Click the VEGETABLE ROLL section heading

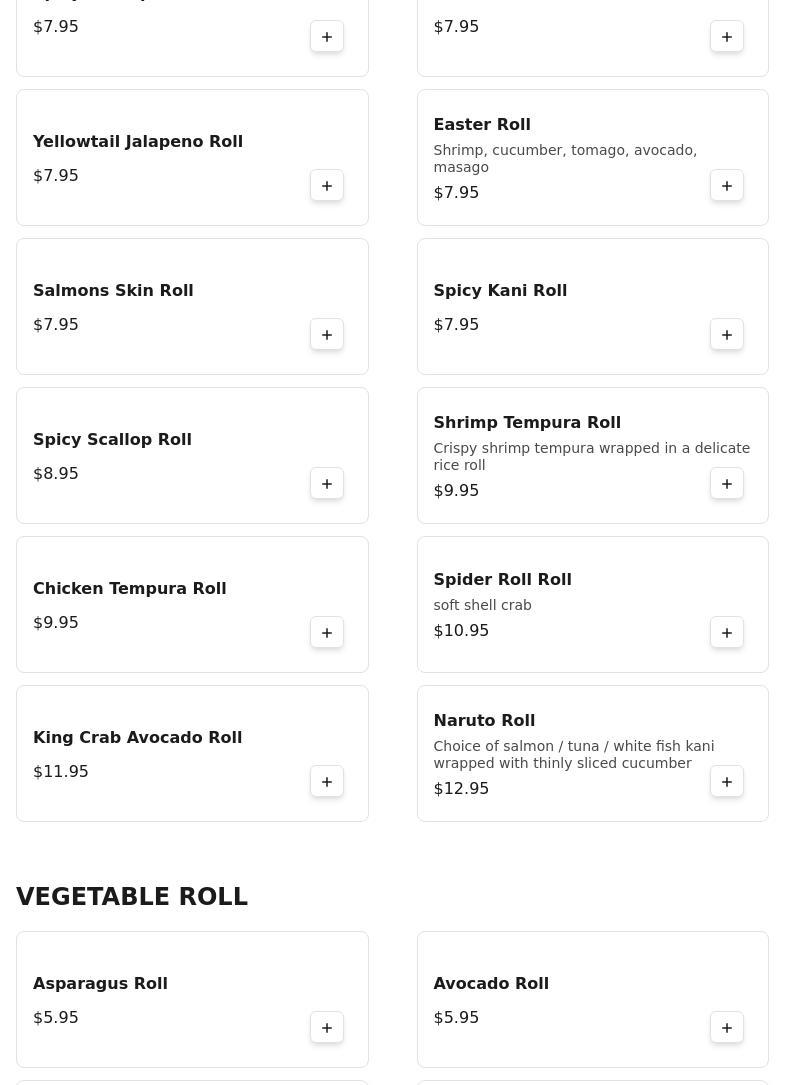coord(132,896)
